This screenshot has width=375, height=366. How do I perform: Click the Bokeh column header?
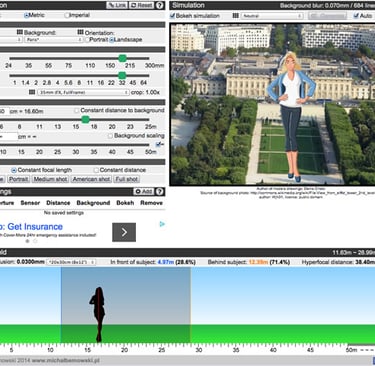125,203
